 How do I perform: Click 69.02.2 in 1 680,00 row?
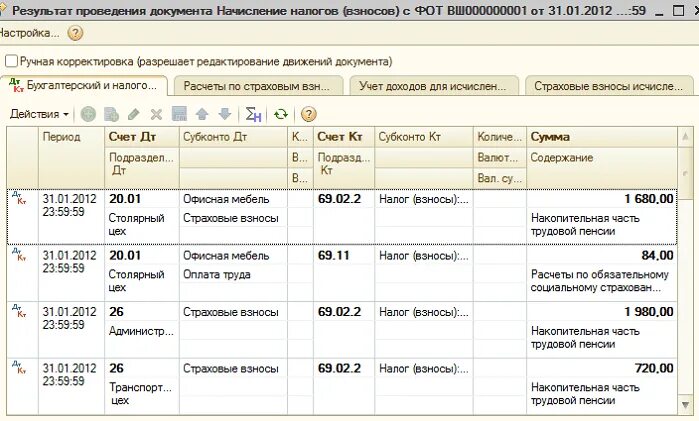point(344,199)
